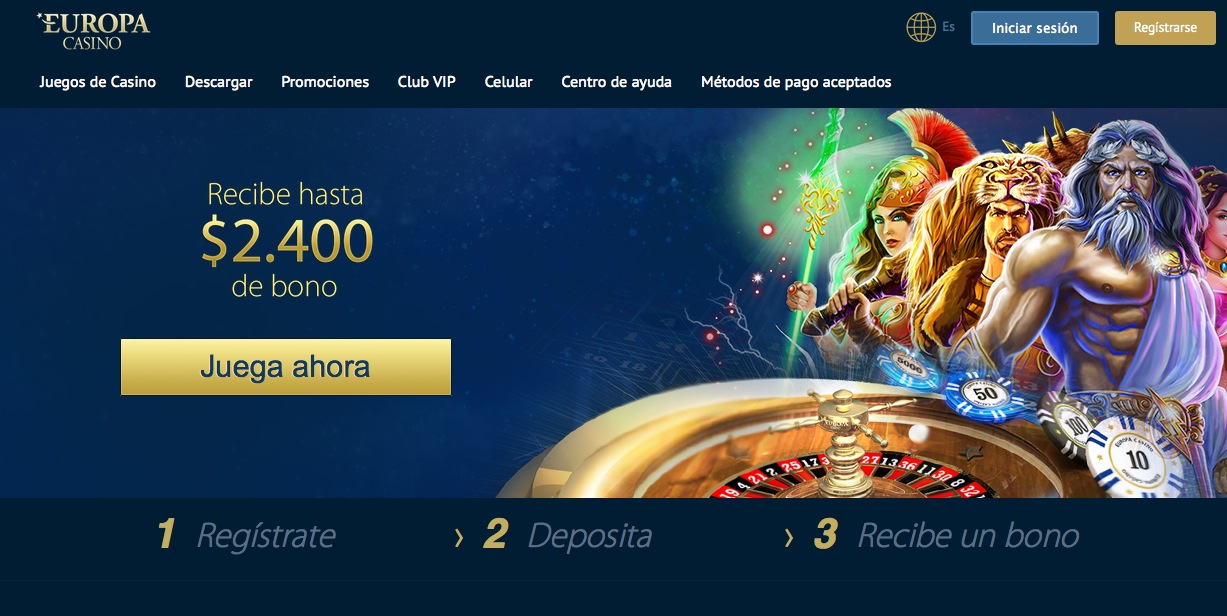
Task: Expand the Es language dropdown
Action: point(948,27)
